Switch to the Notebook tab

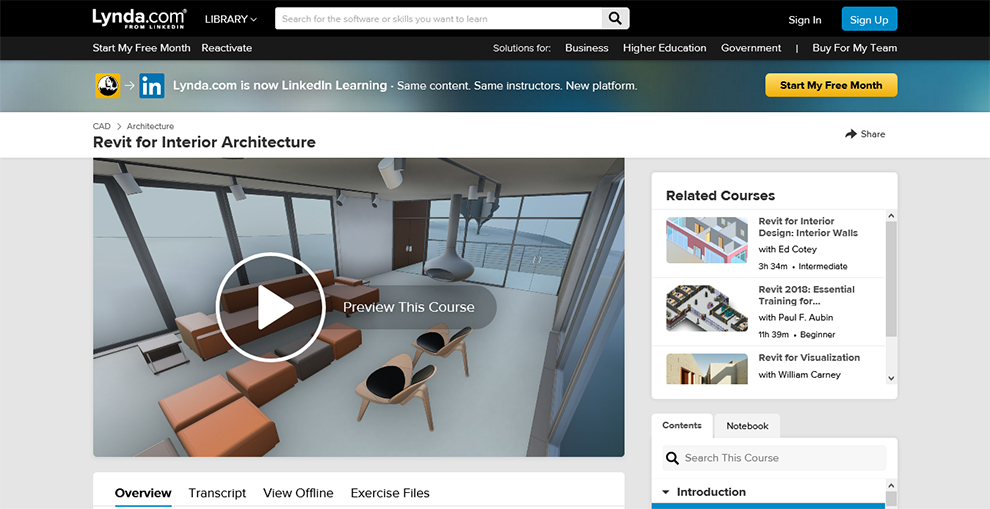(x=747, y=426)
